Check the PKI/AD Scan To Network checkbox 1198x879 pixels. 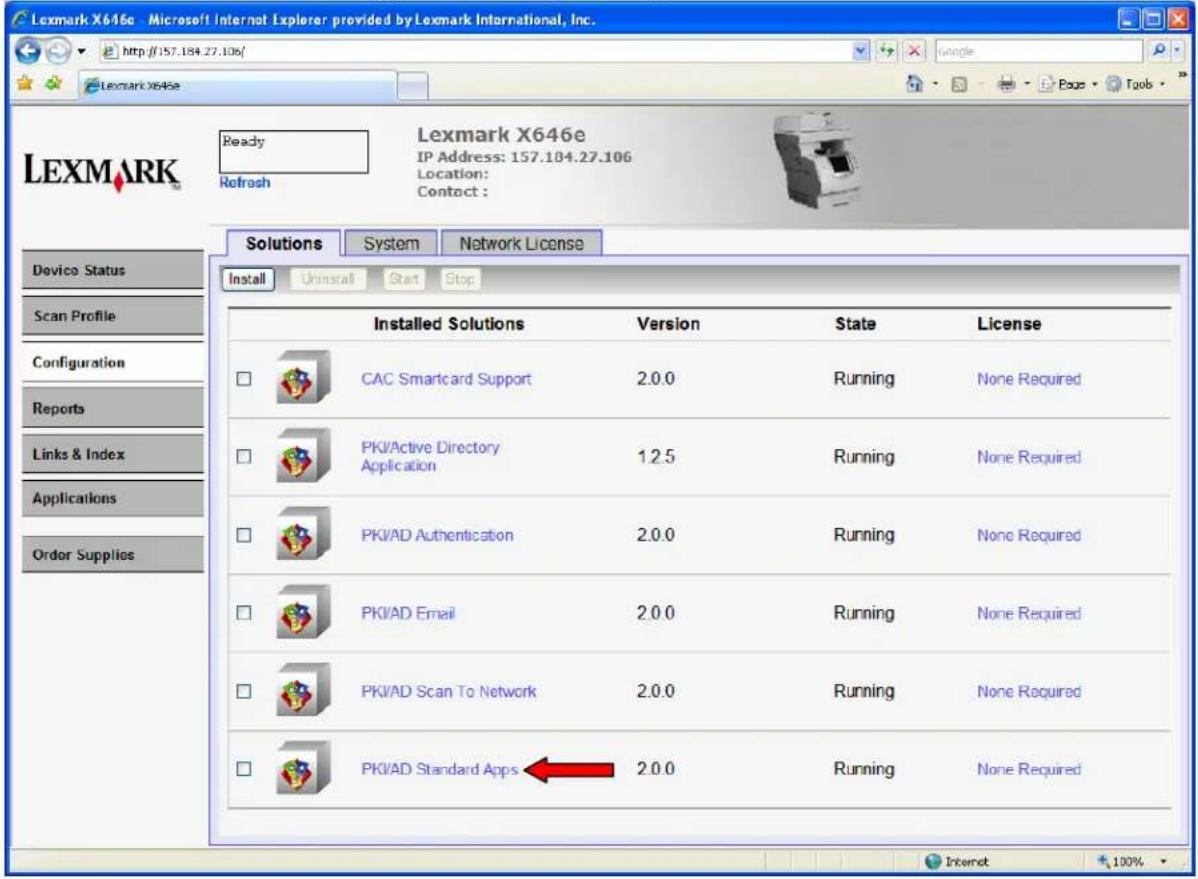click(244, 691)
